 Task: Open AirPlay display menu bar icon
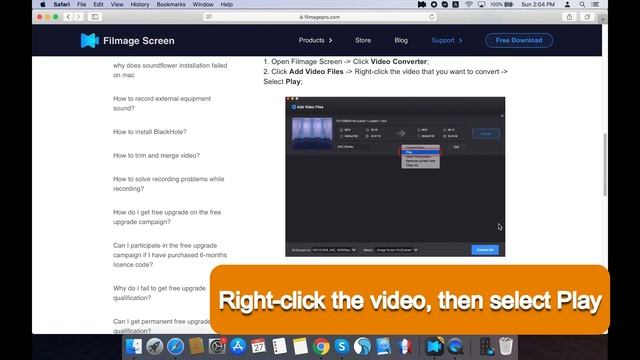pyautogui.click(x=482, y=4)
